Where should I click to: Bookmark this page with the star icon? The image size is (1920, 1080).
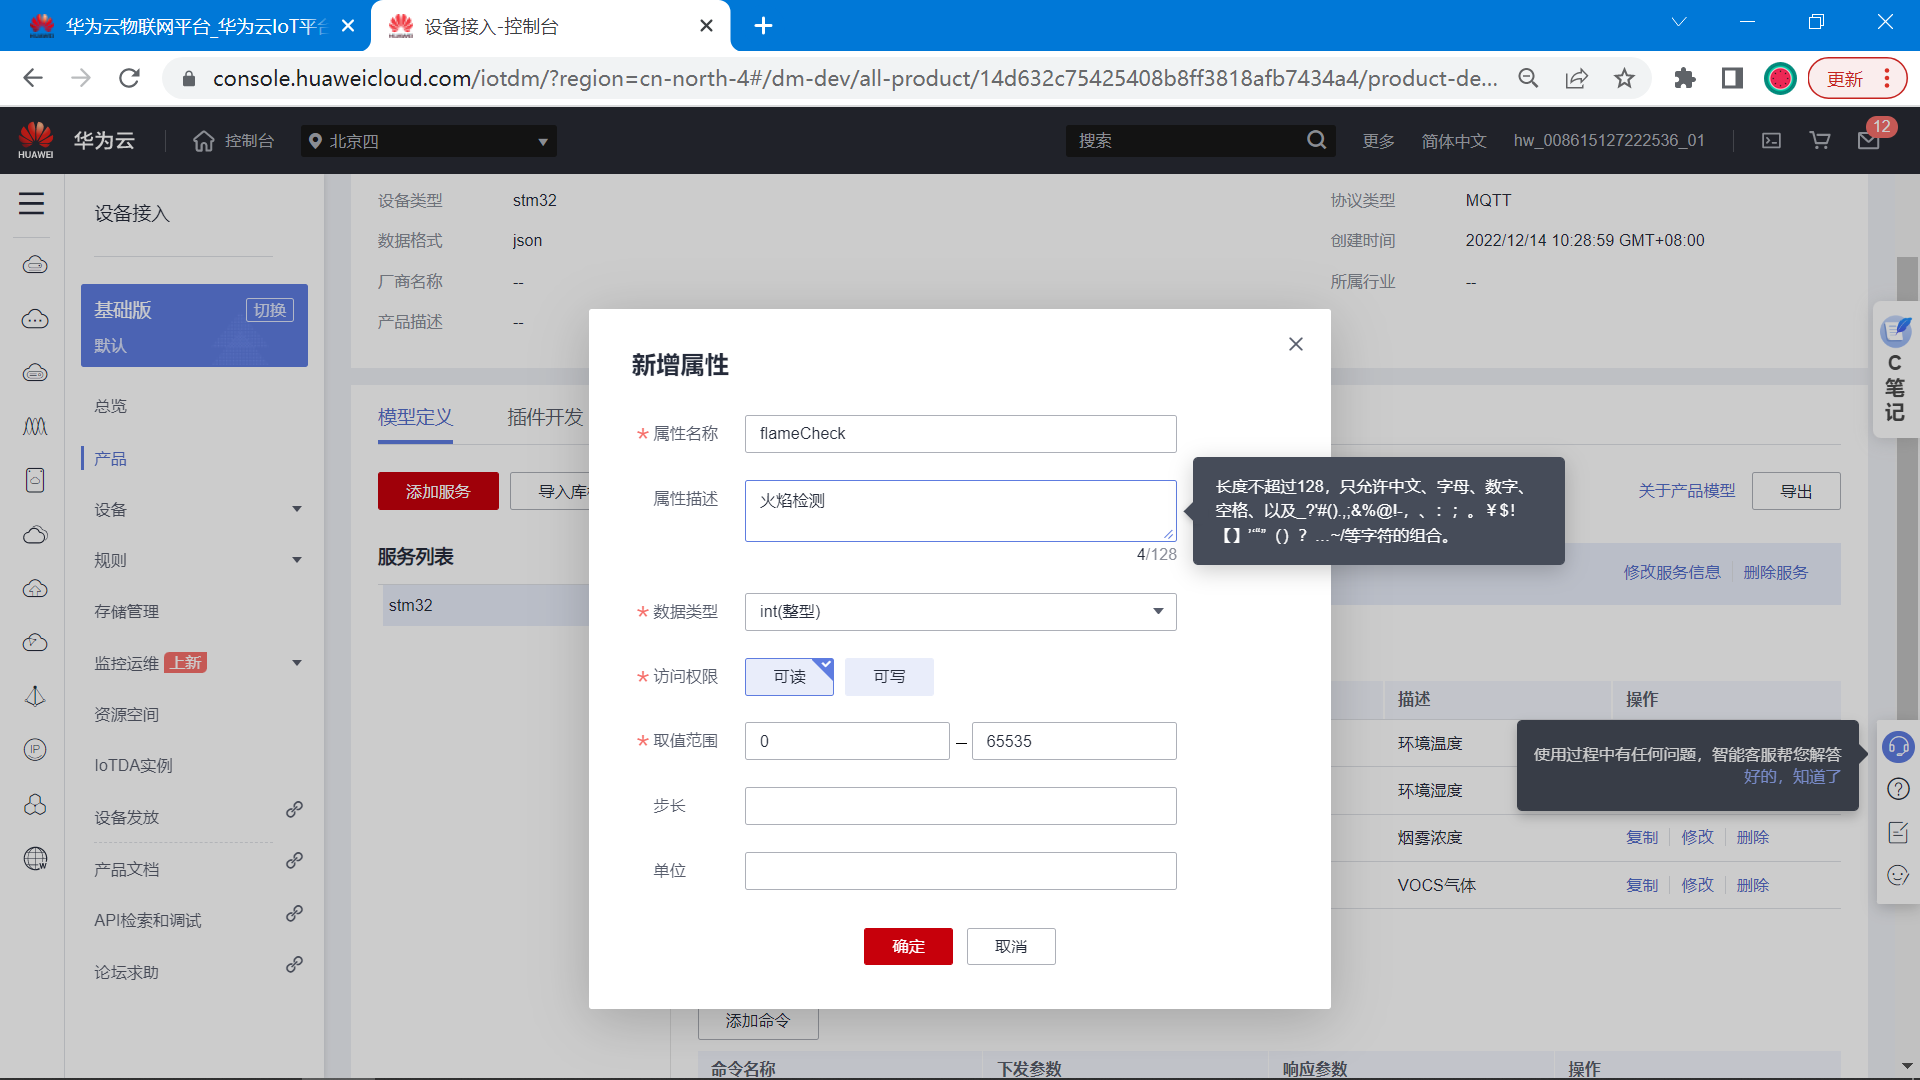(1624, 78)
